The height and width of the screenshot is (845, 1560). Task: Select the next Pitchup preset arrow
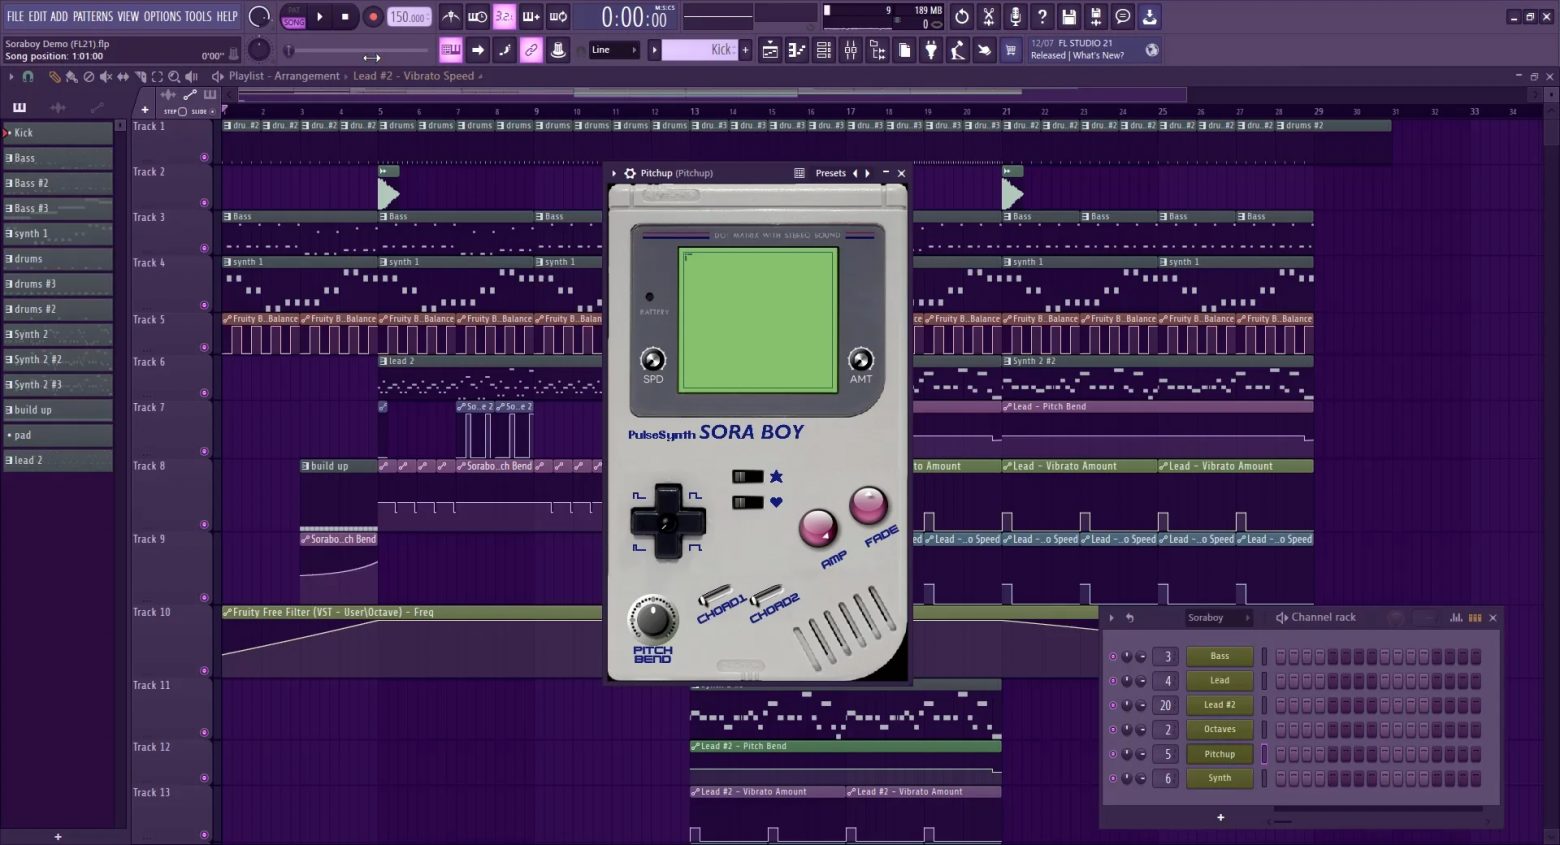tap(867, 173)
